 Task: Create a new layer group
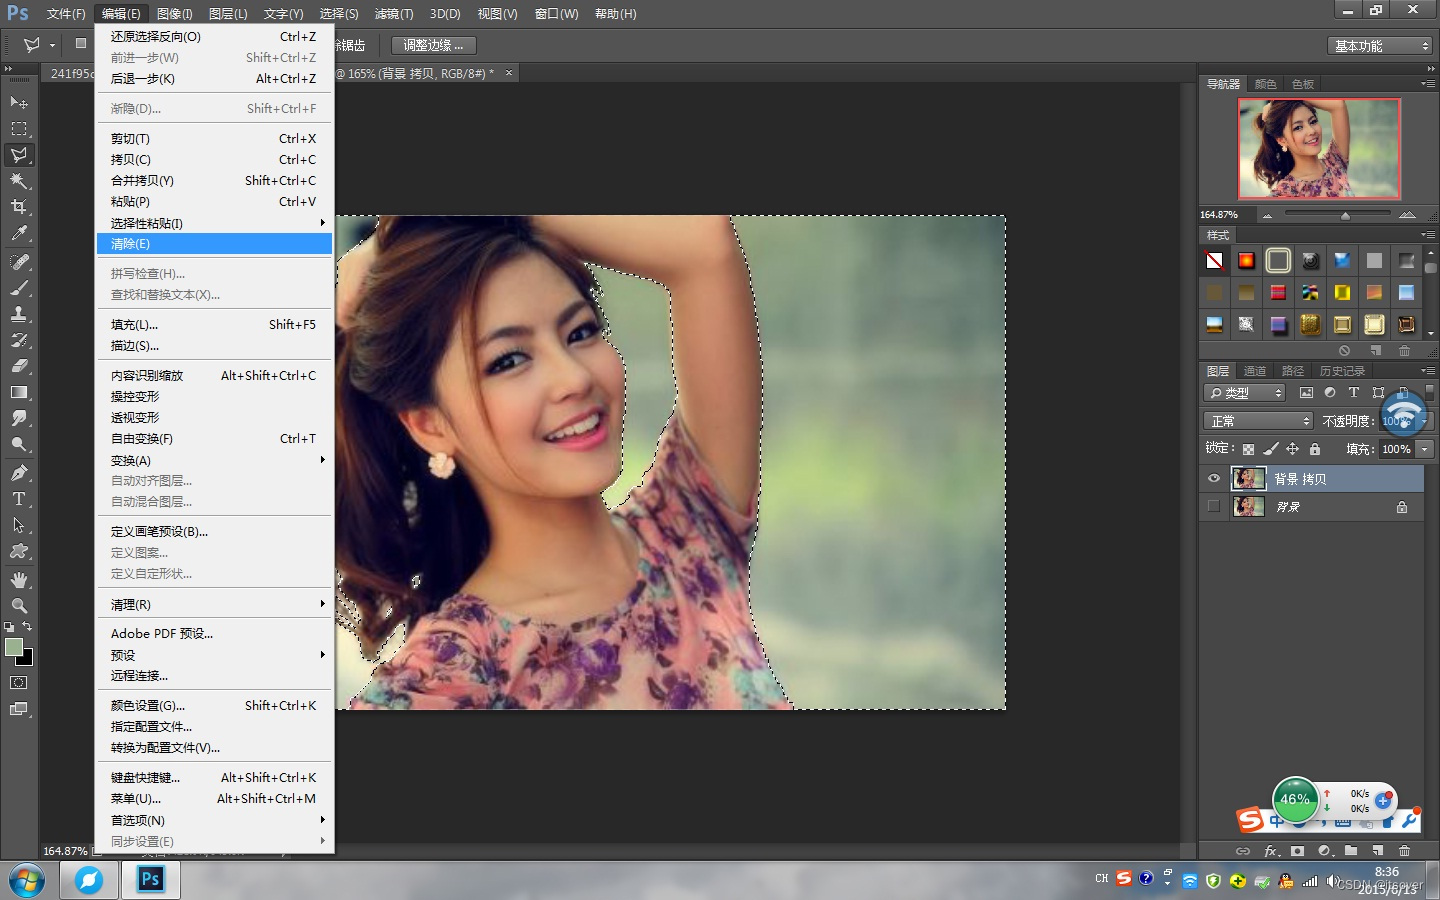pyautogui.click(x=1351, y=851)
